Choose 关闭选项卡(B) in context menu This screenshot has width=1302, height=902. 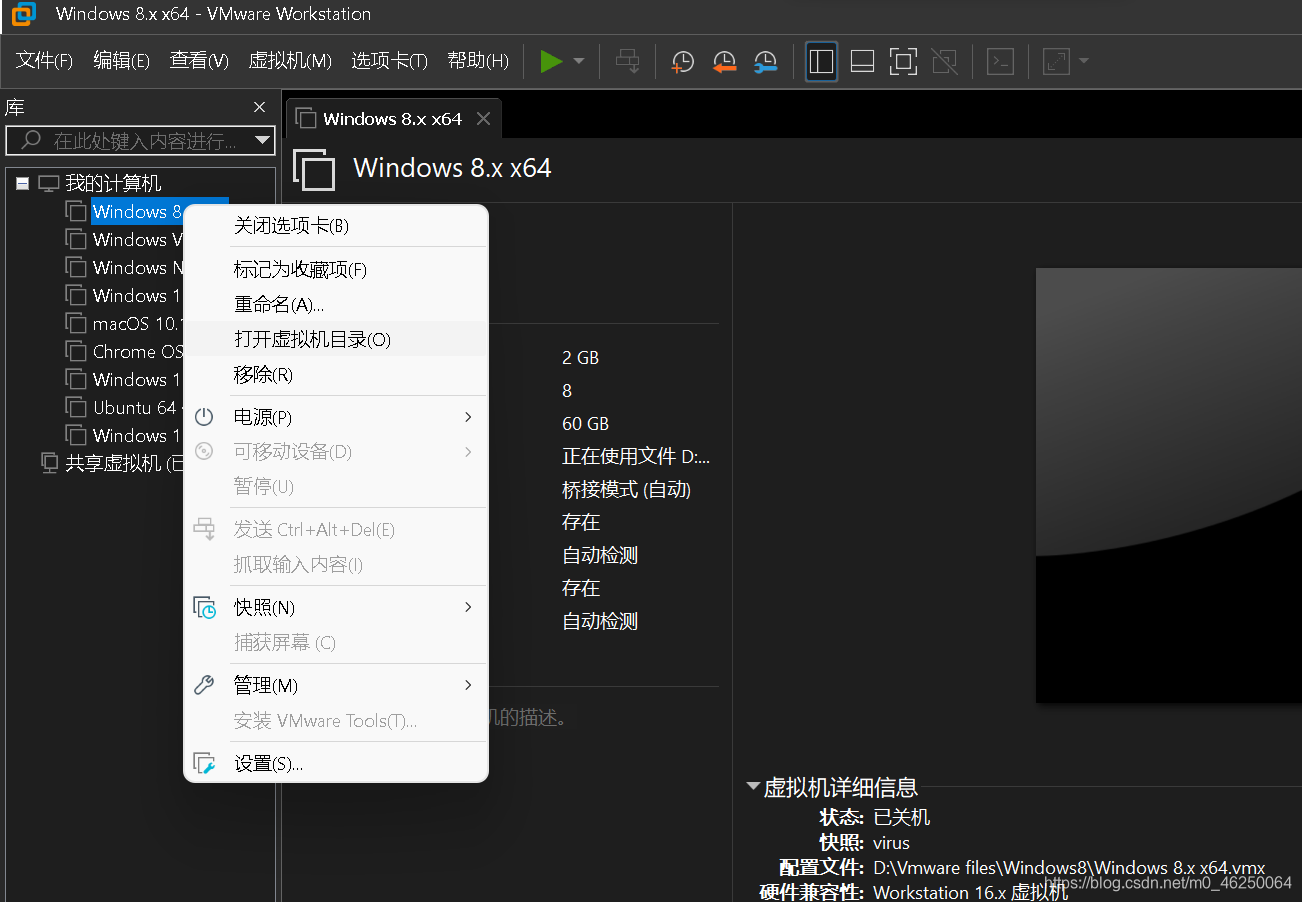(336, 226)
